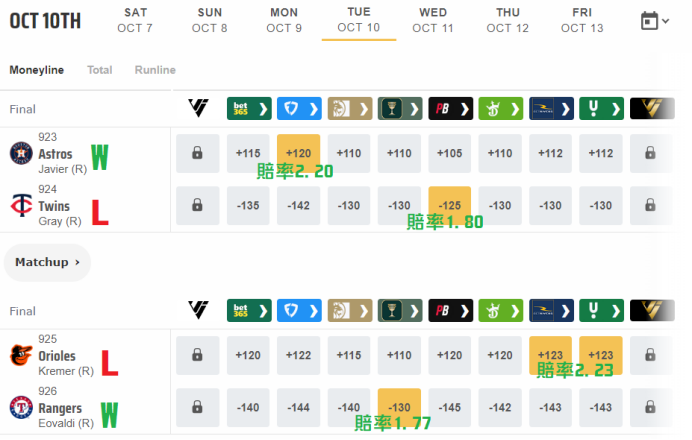Switch to the Total tab
Screen dimensions: 692x440
pos(100,70)
